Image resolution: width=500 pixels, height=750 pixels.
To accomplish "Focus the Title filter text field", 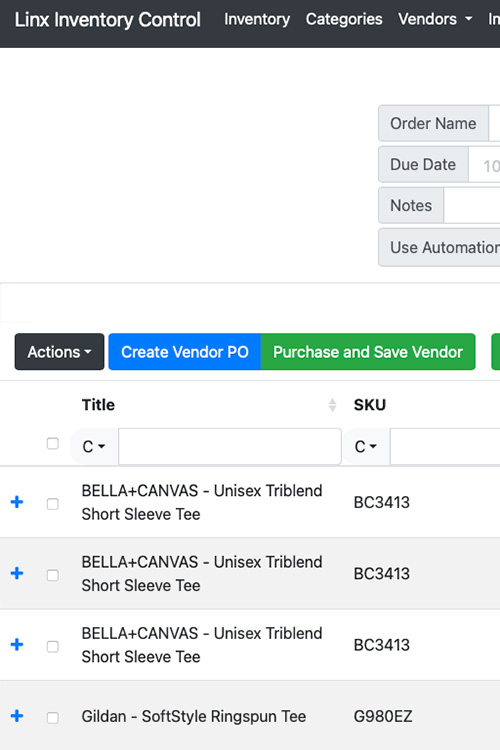I will pyautogui.click(x=230, y=447).
